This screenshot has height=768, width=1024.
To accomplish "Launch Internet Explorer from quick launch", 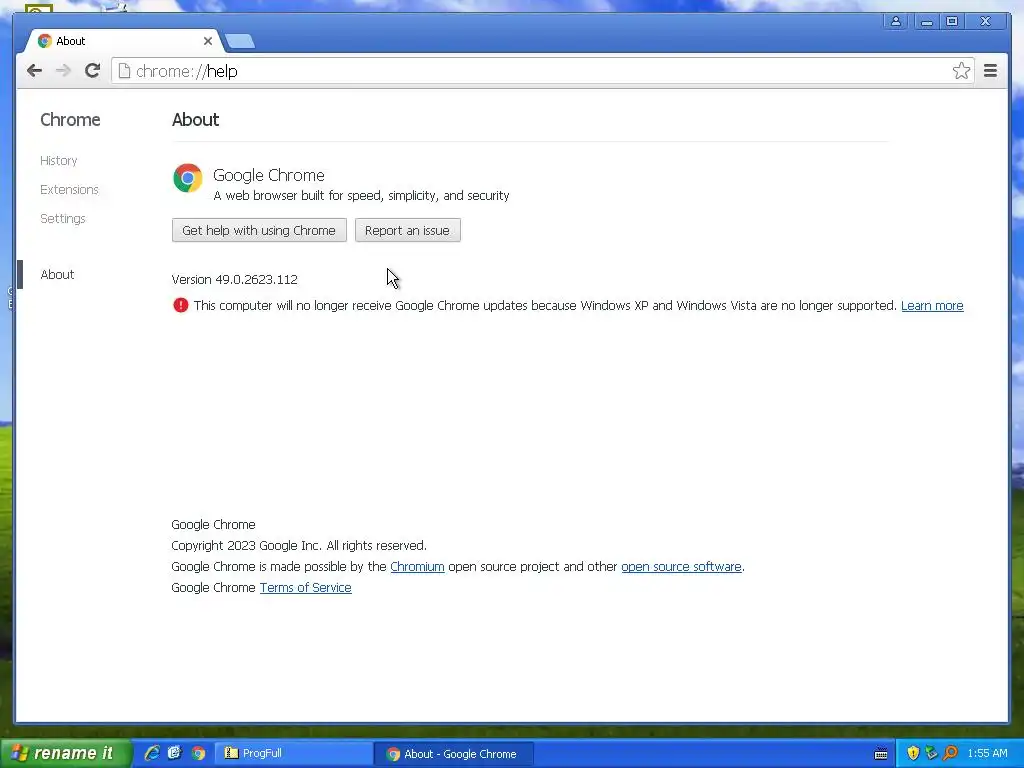I will 152,753.
